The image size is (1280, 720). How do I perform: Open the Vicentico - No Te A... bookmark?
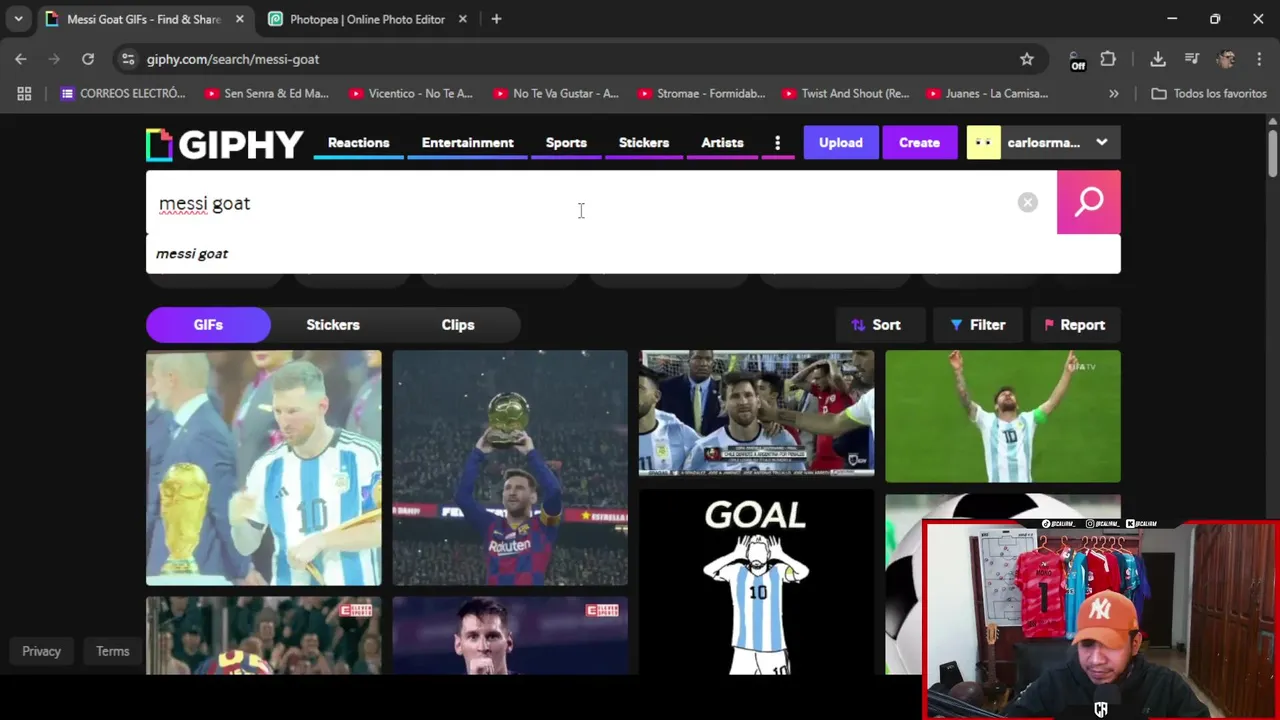click(x=411, y=93)
